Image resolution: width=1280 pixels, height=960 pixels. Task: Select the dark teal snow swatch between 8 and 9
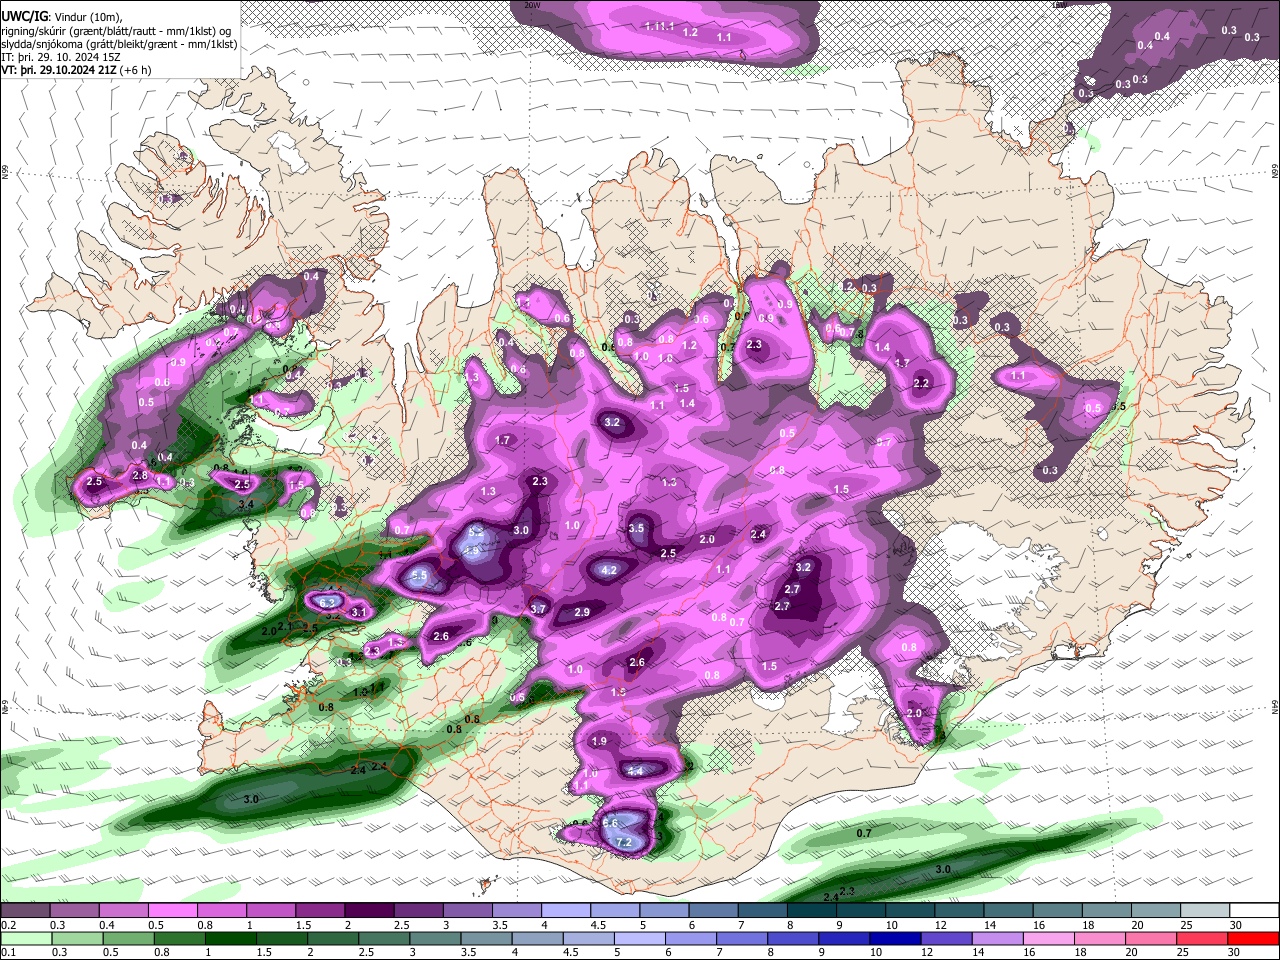(811, 911)
